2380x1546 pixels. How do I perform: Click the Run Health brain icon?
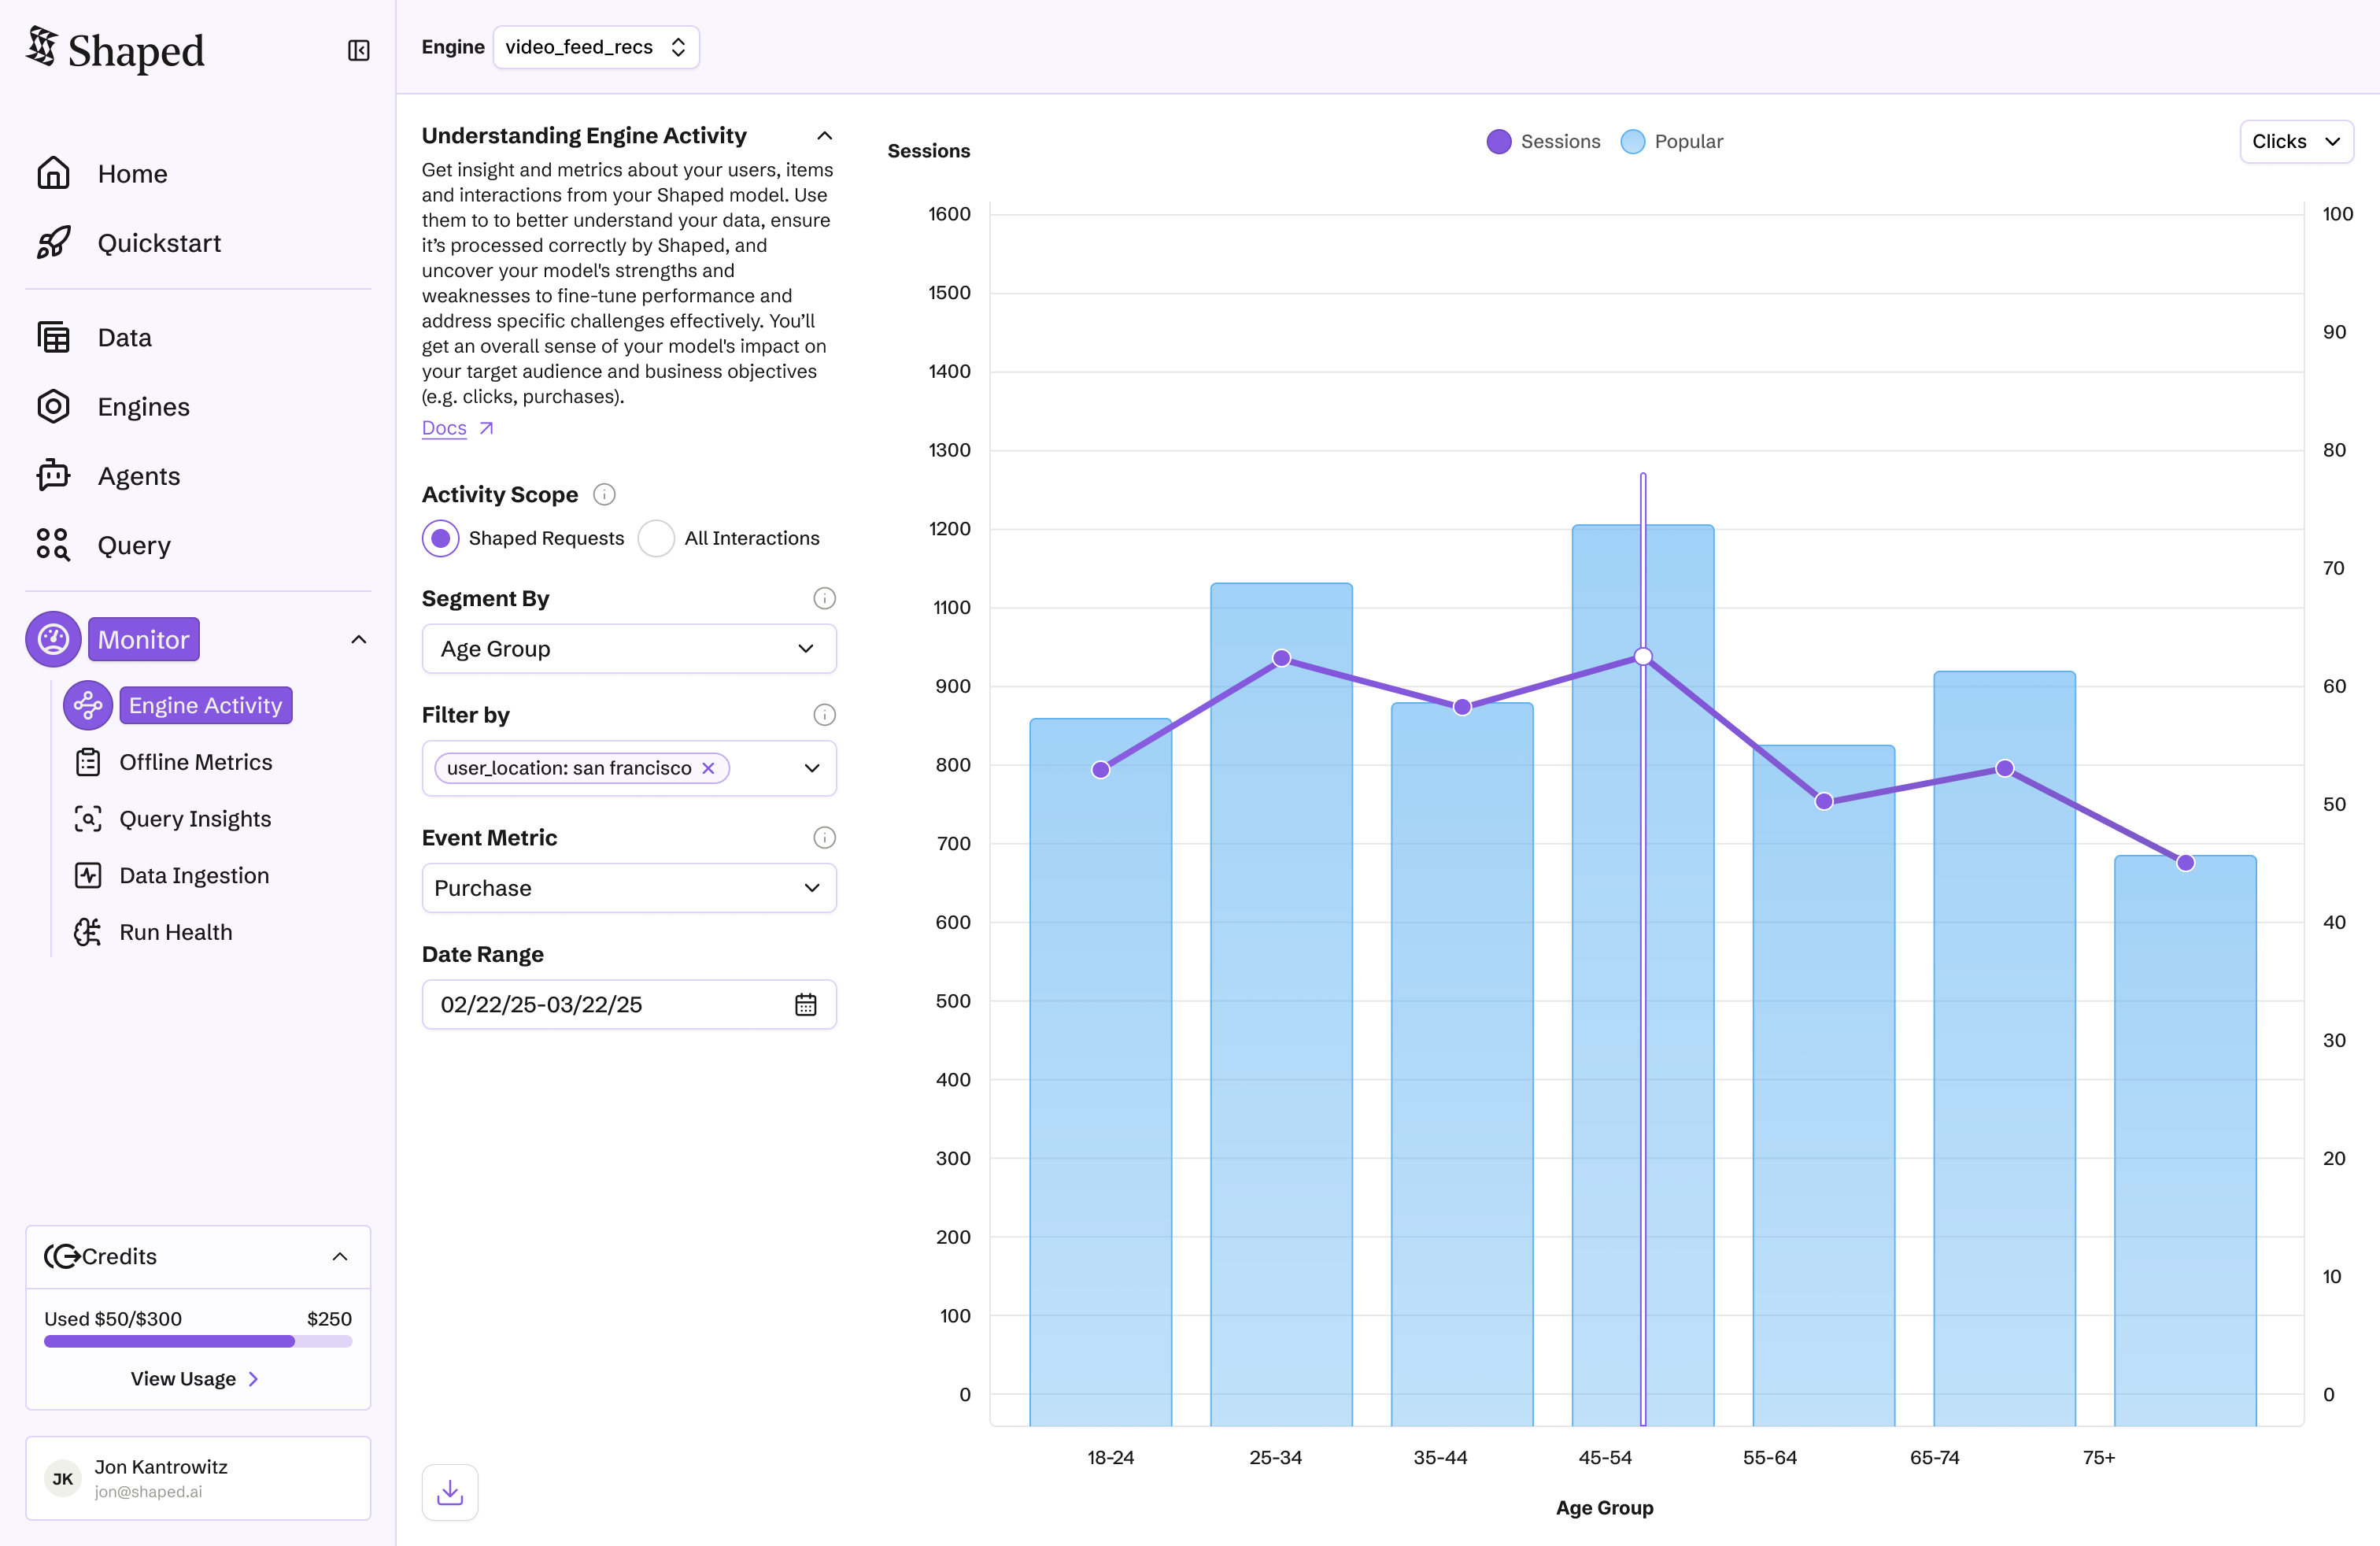click(x=88, y=932)
